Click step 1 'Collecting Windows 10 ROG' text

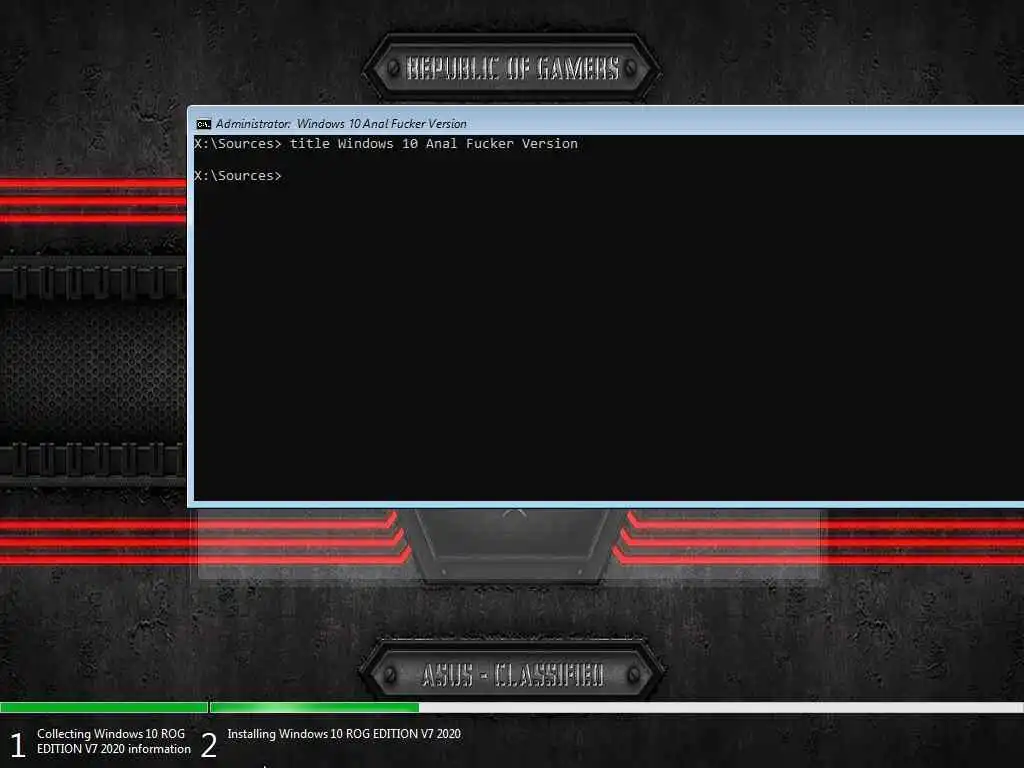(114, 741)
